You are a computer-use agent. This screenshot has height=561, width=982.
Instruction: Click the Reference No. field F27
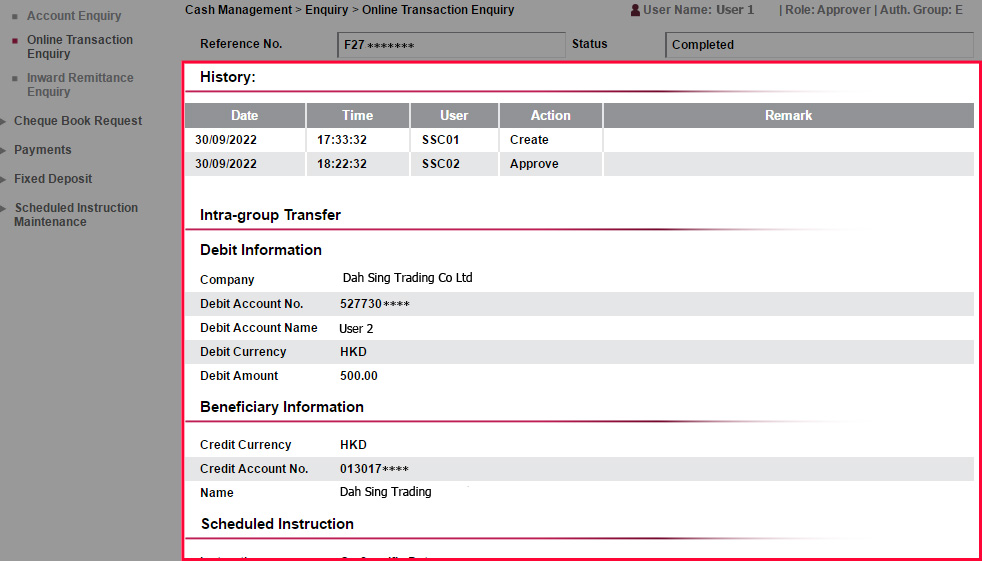(x=451, y=45)
